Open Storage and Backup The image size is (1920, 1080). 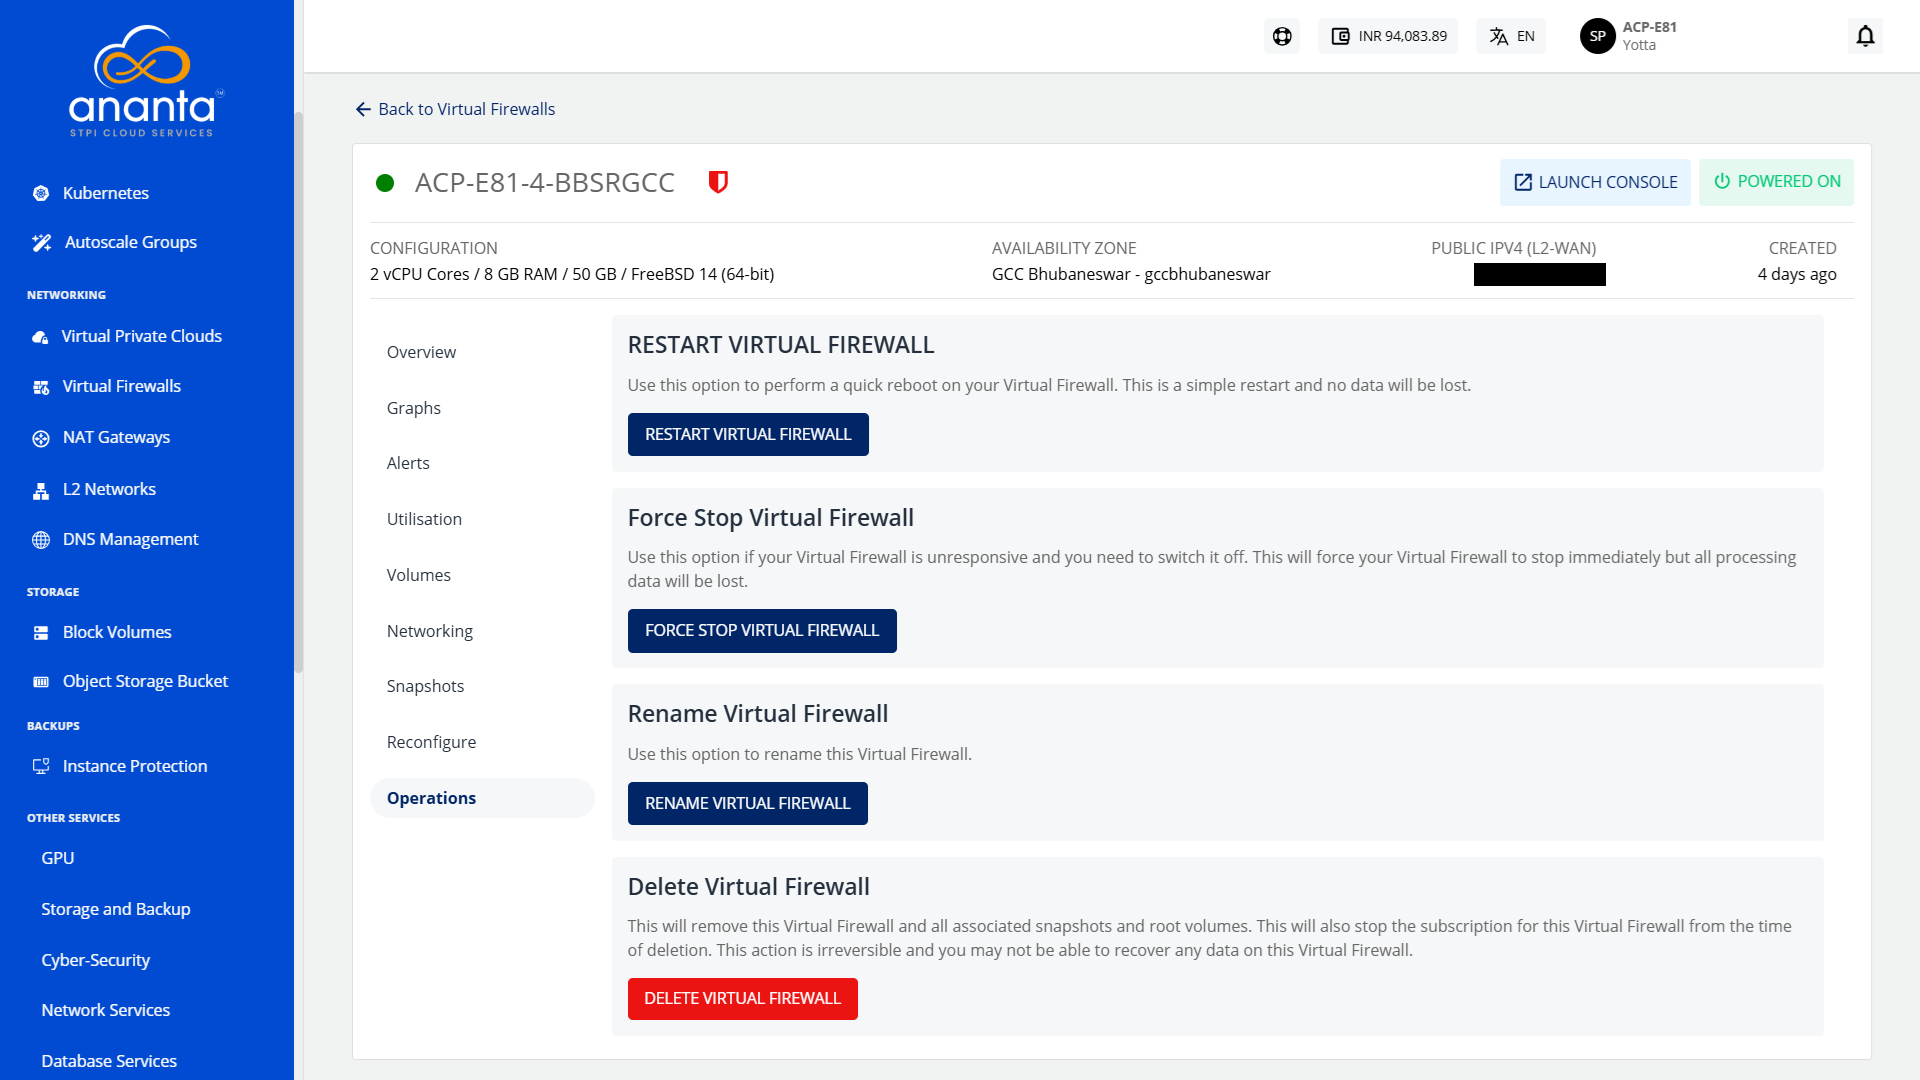[x=116, y=909]
